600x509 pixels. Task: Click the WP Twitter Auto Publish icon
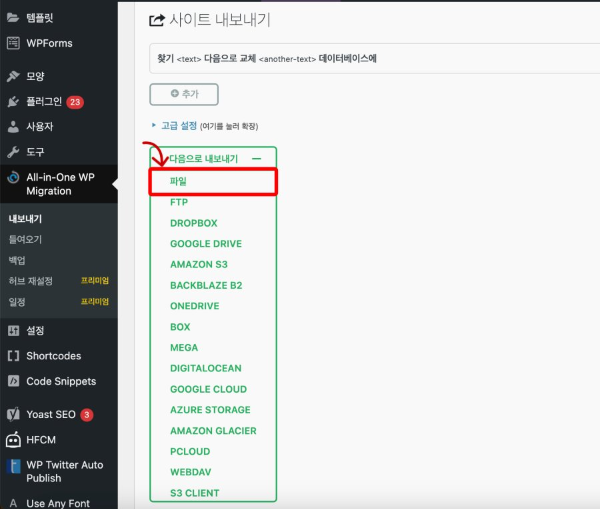pyautogui.click(x=13, y=466)
